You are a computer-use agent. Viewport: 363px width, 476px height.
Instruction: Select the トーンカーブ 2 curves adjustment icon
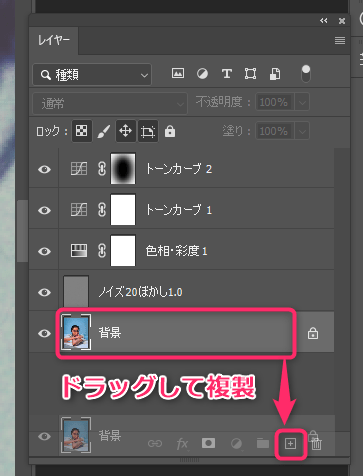[79, 169]
